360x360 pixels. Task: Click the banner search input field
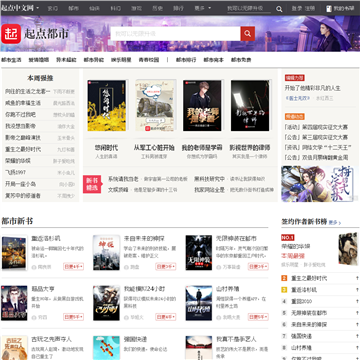click(176, 34)
